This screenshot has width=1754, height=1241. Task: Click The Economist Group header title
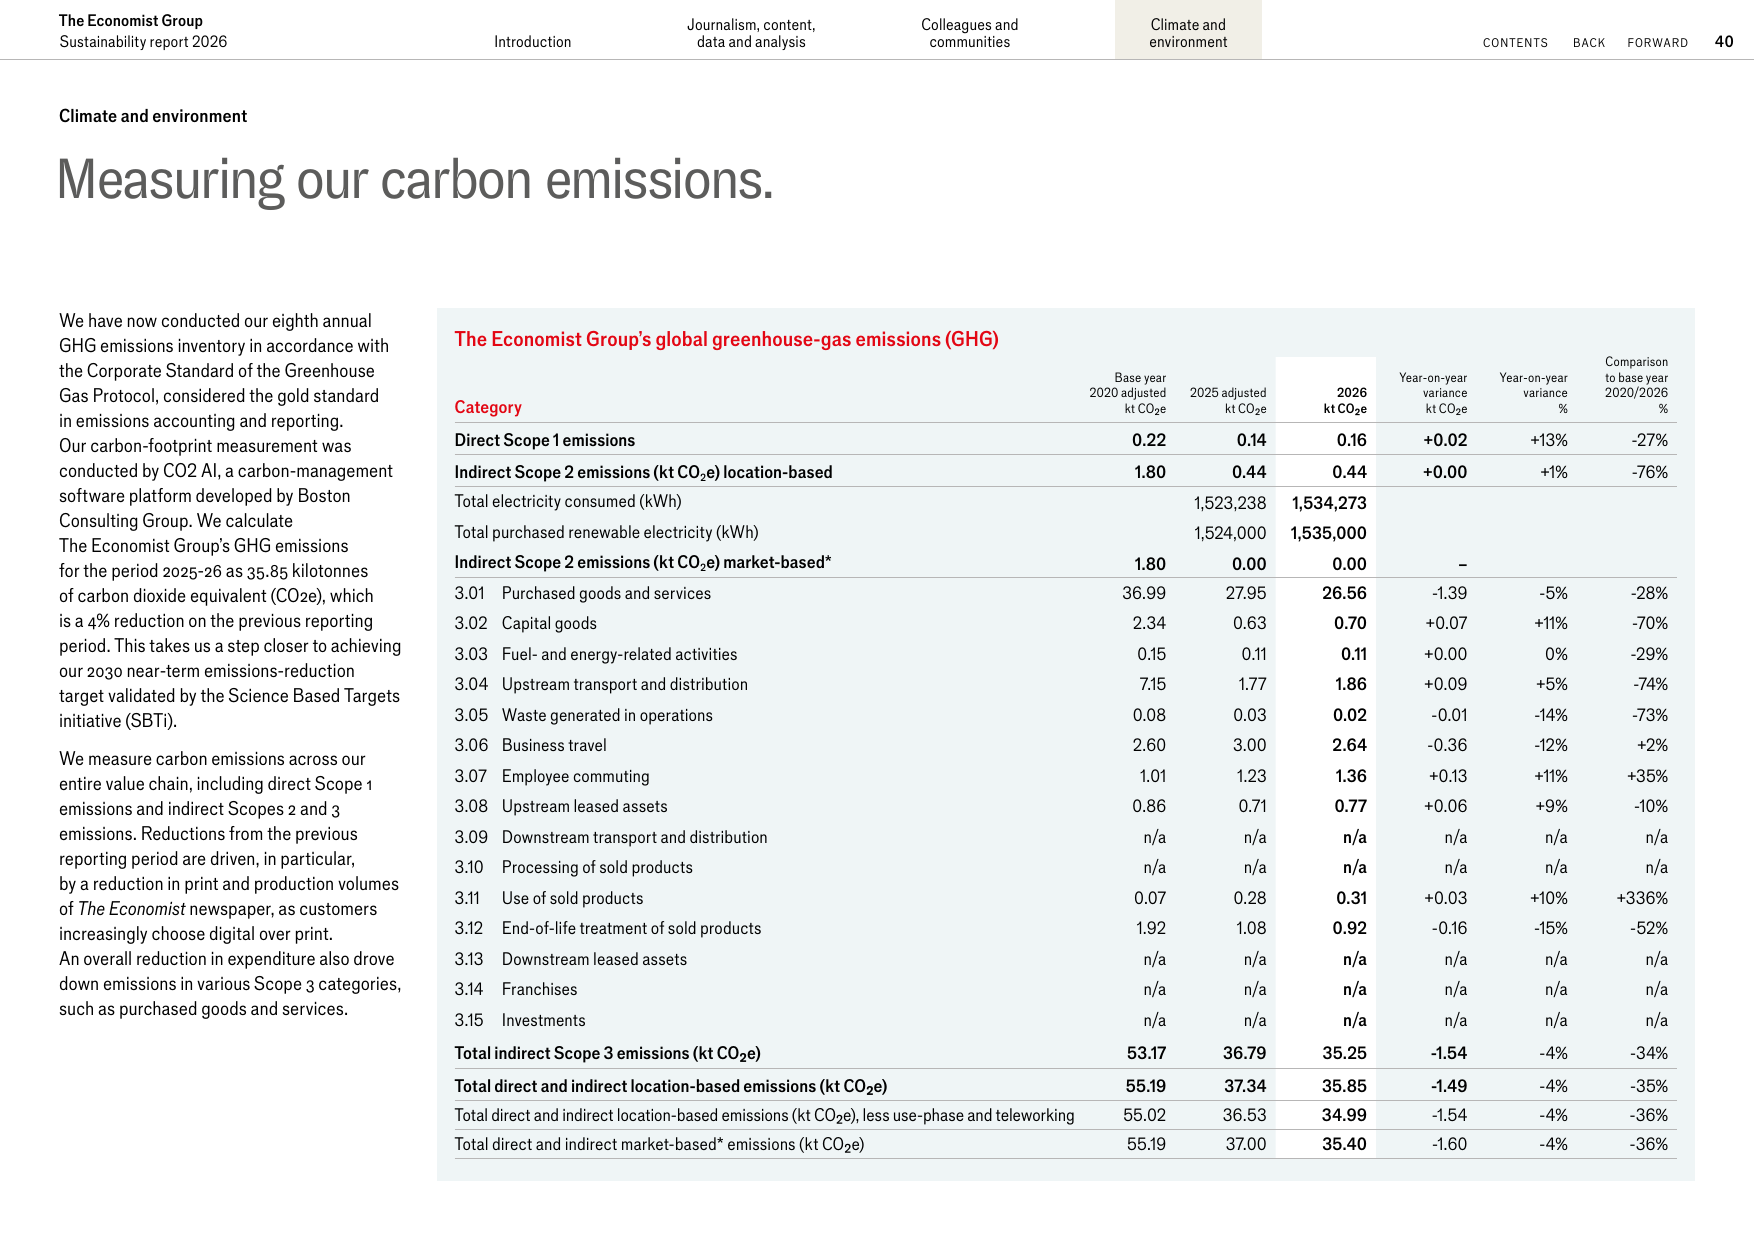(x=131, y=21)
